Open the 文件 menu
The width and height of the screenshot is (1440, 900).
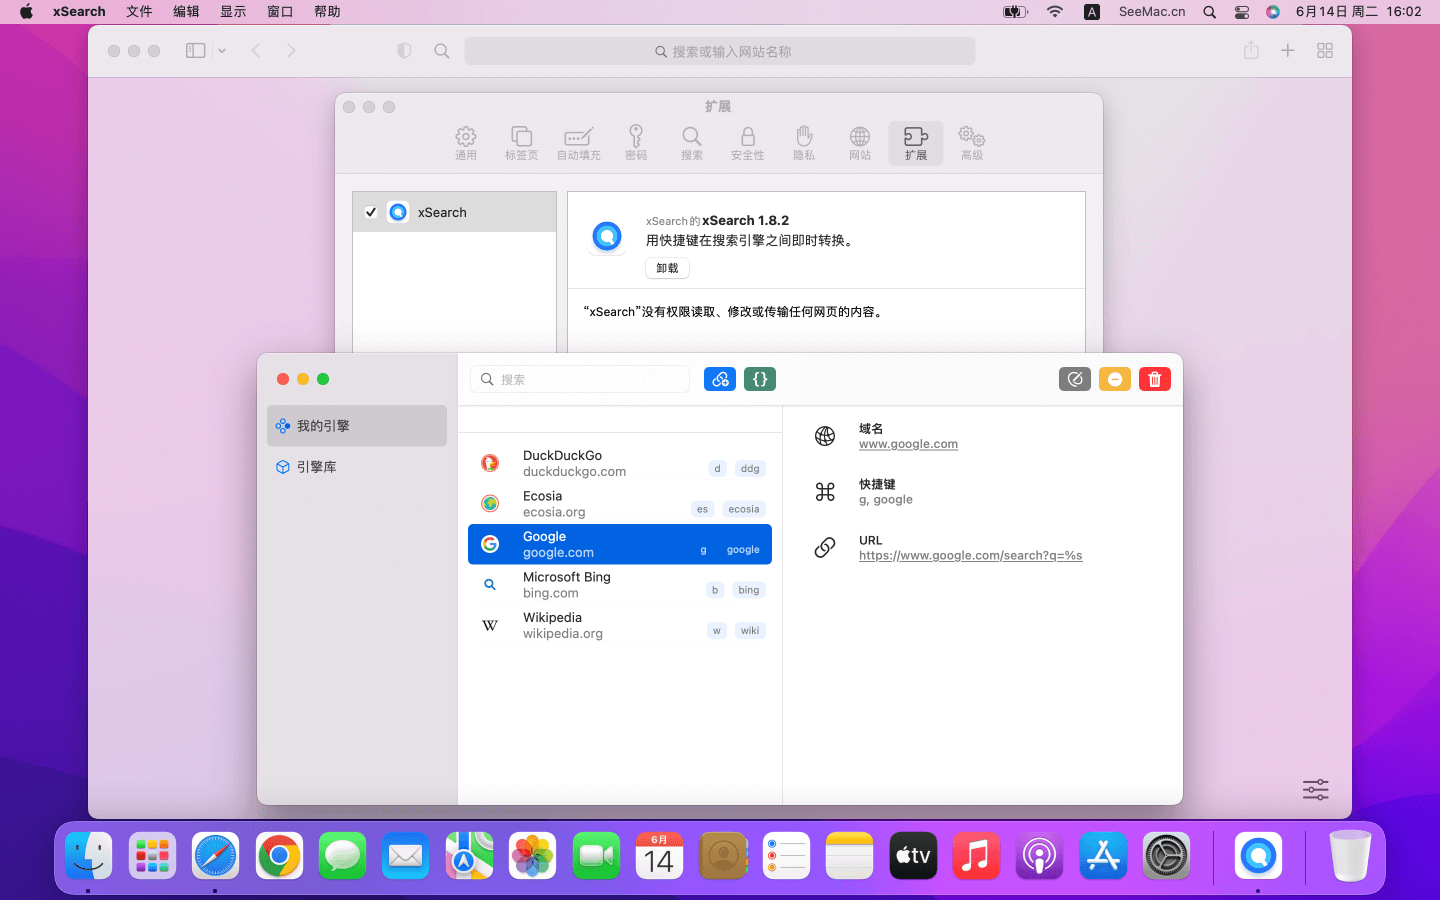click(x=139, y=12)
